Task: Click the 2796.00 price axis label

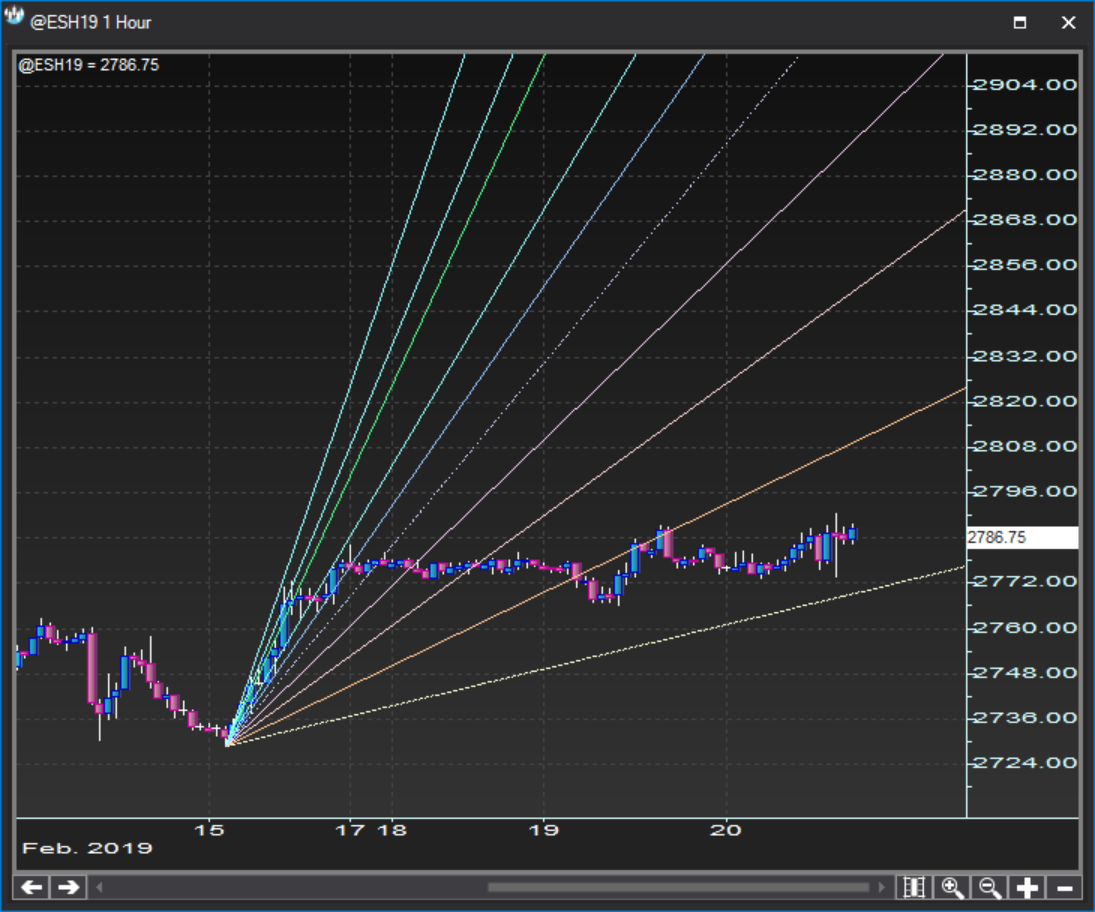Action: [x=1024, y=491]
